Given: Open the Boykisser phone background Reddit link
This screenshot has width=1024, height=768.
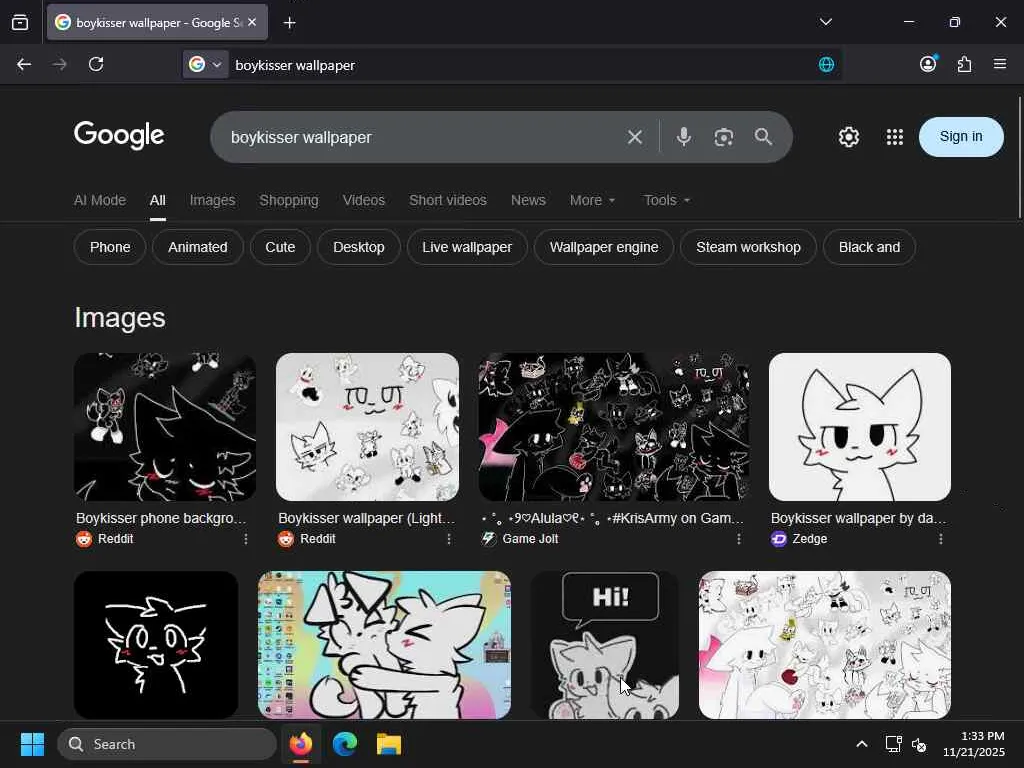Looking at the screenshot, I should [161, 519].
